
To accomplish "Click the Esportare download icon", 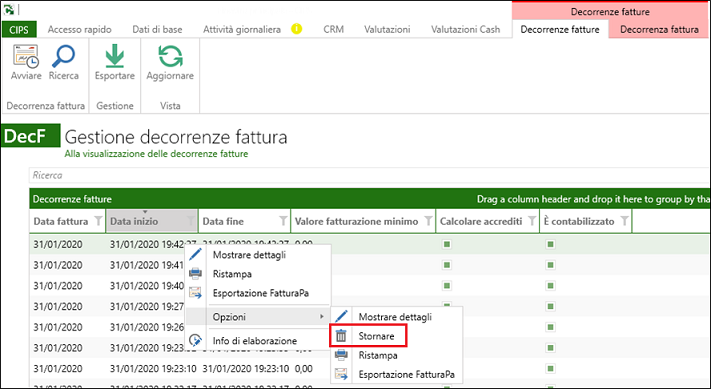I will [114, 56].
